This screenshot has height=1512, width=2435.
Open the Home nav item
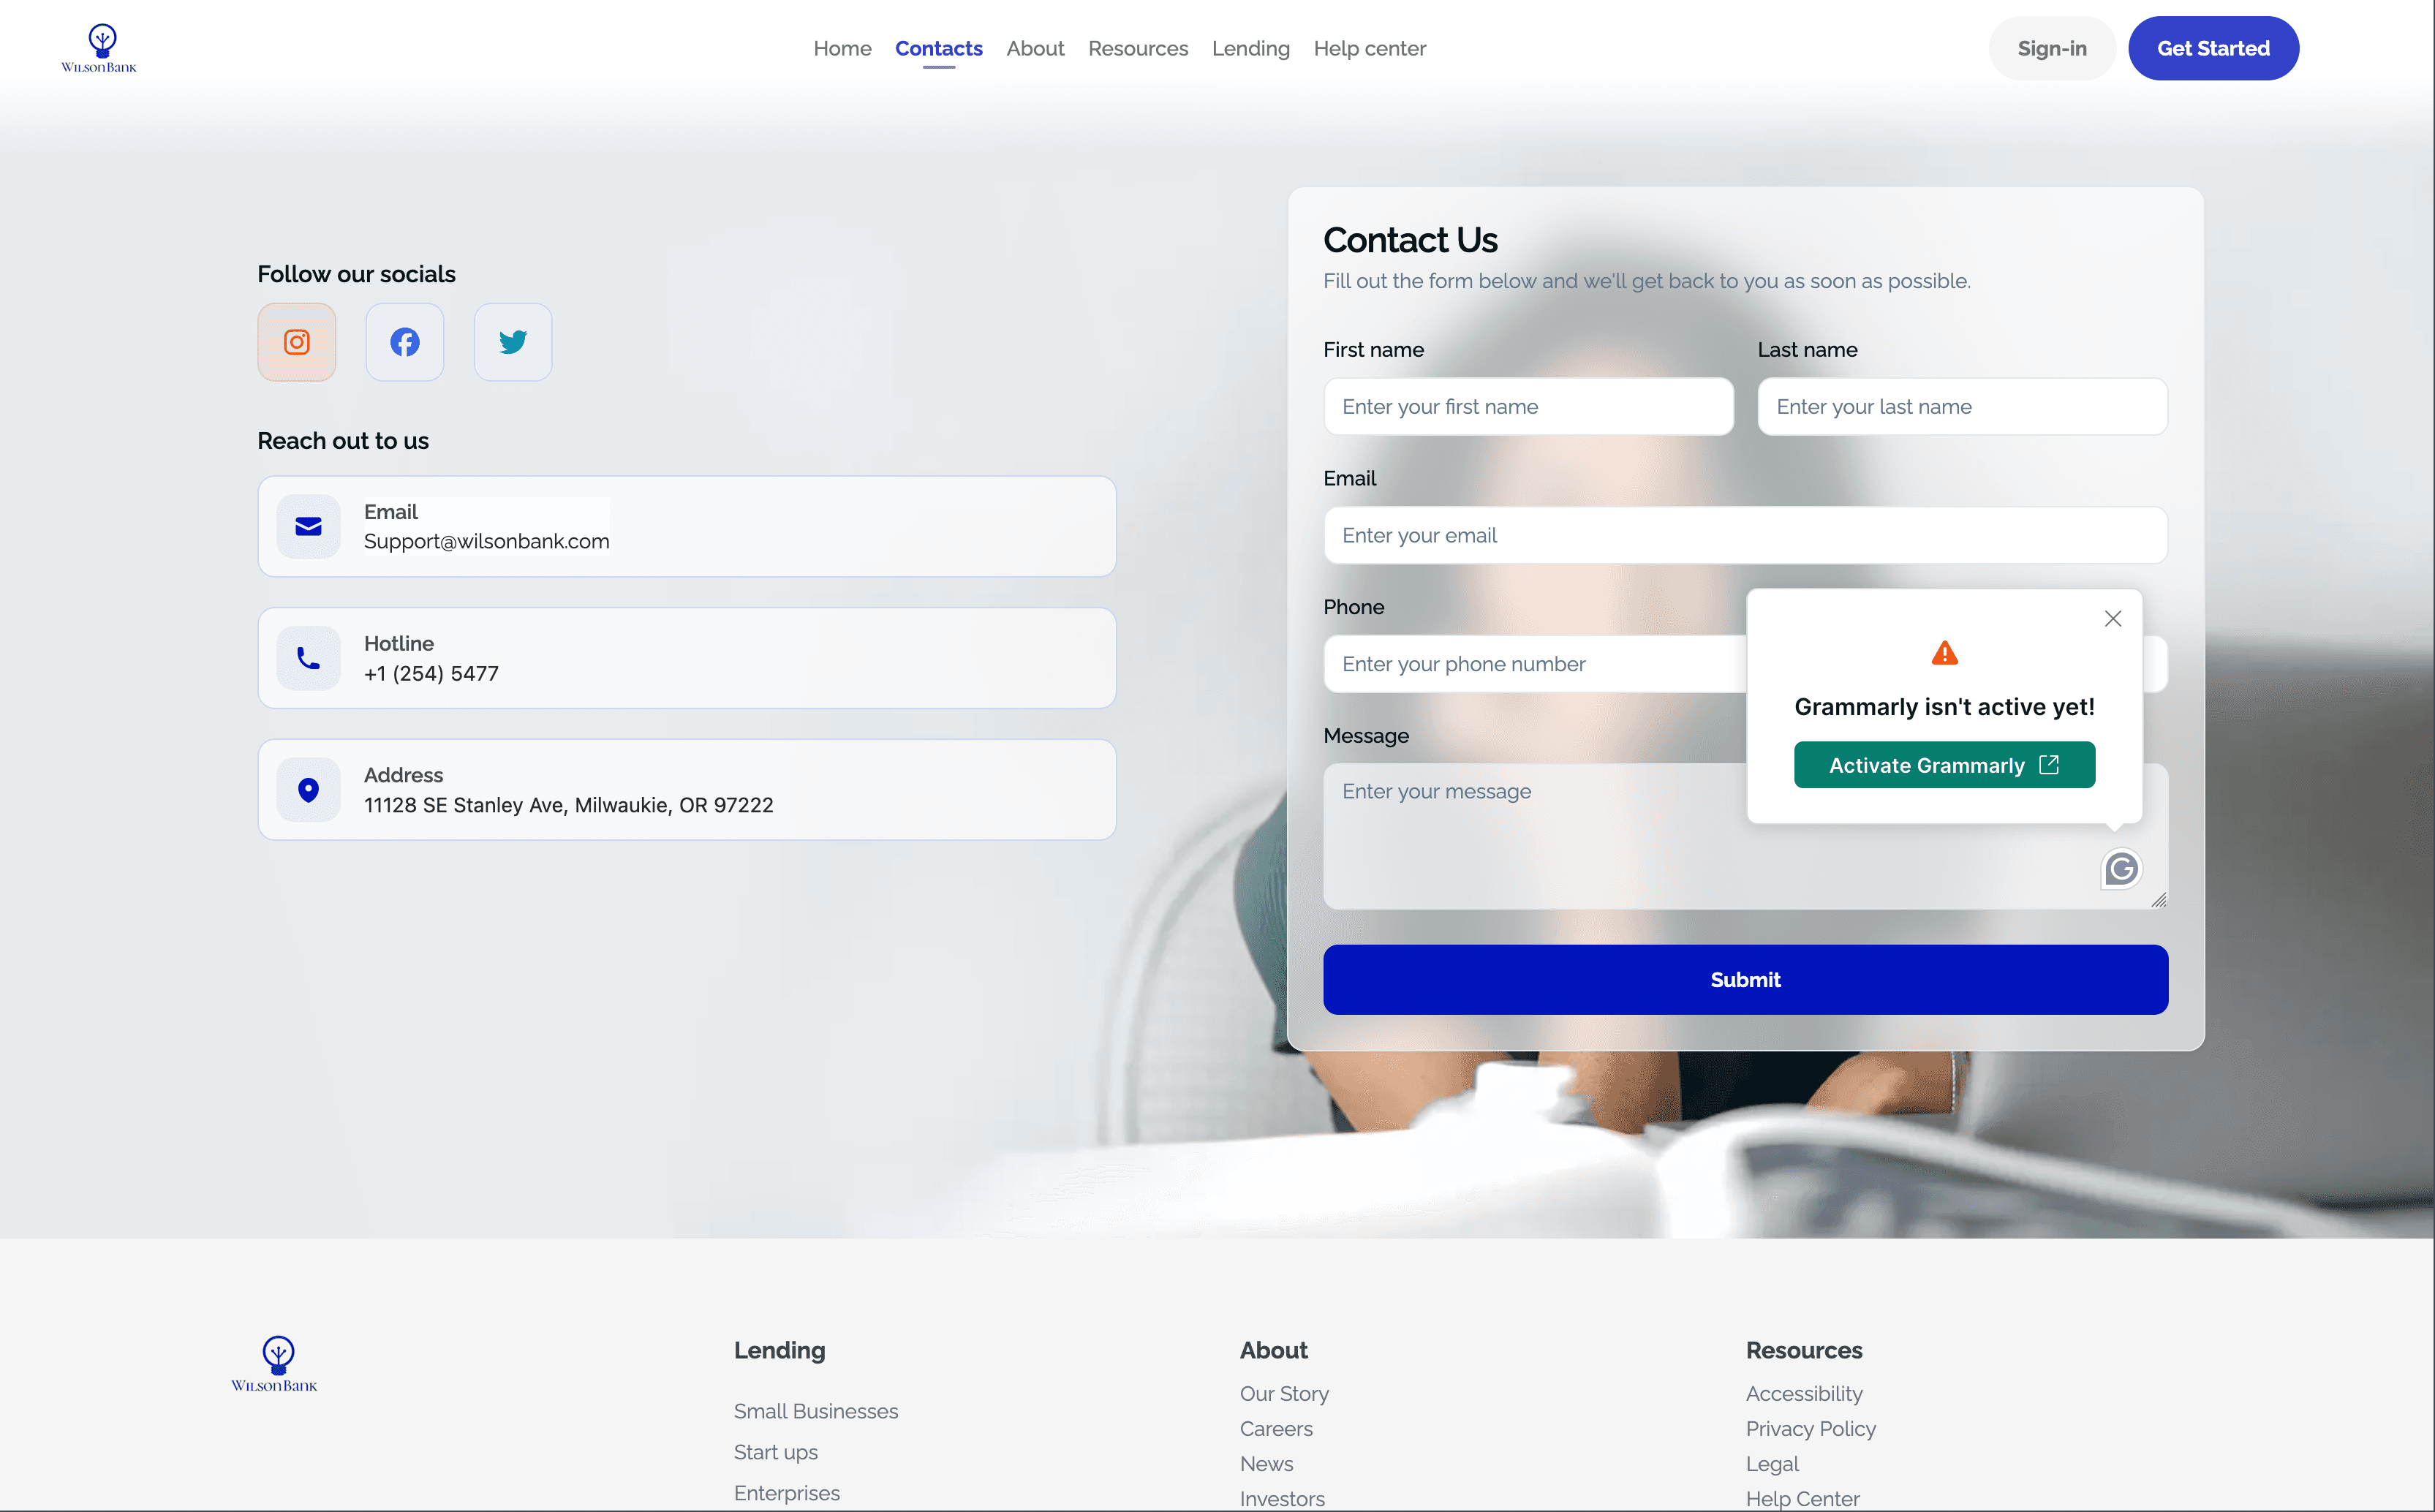click(x=841, y=48)
